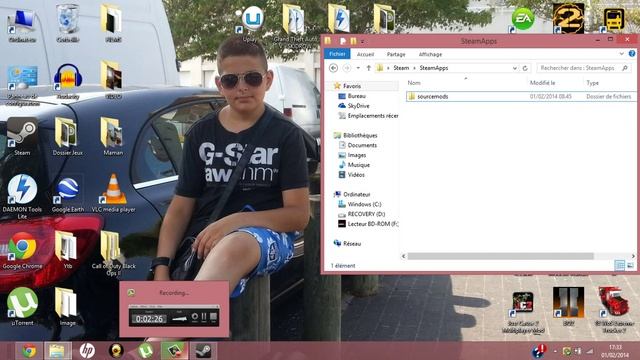640x360 pixels.
Task: Open Musique library in navigation pane
Action: tap(354, 165)
